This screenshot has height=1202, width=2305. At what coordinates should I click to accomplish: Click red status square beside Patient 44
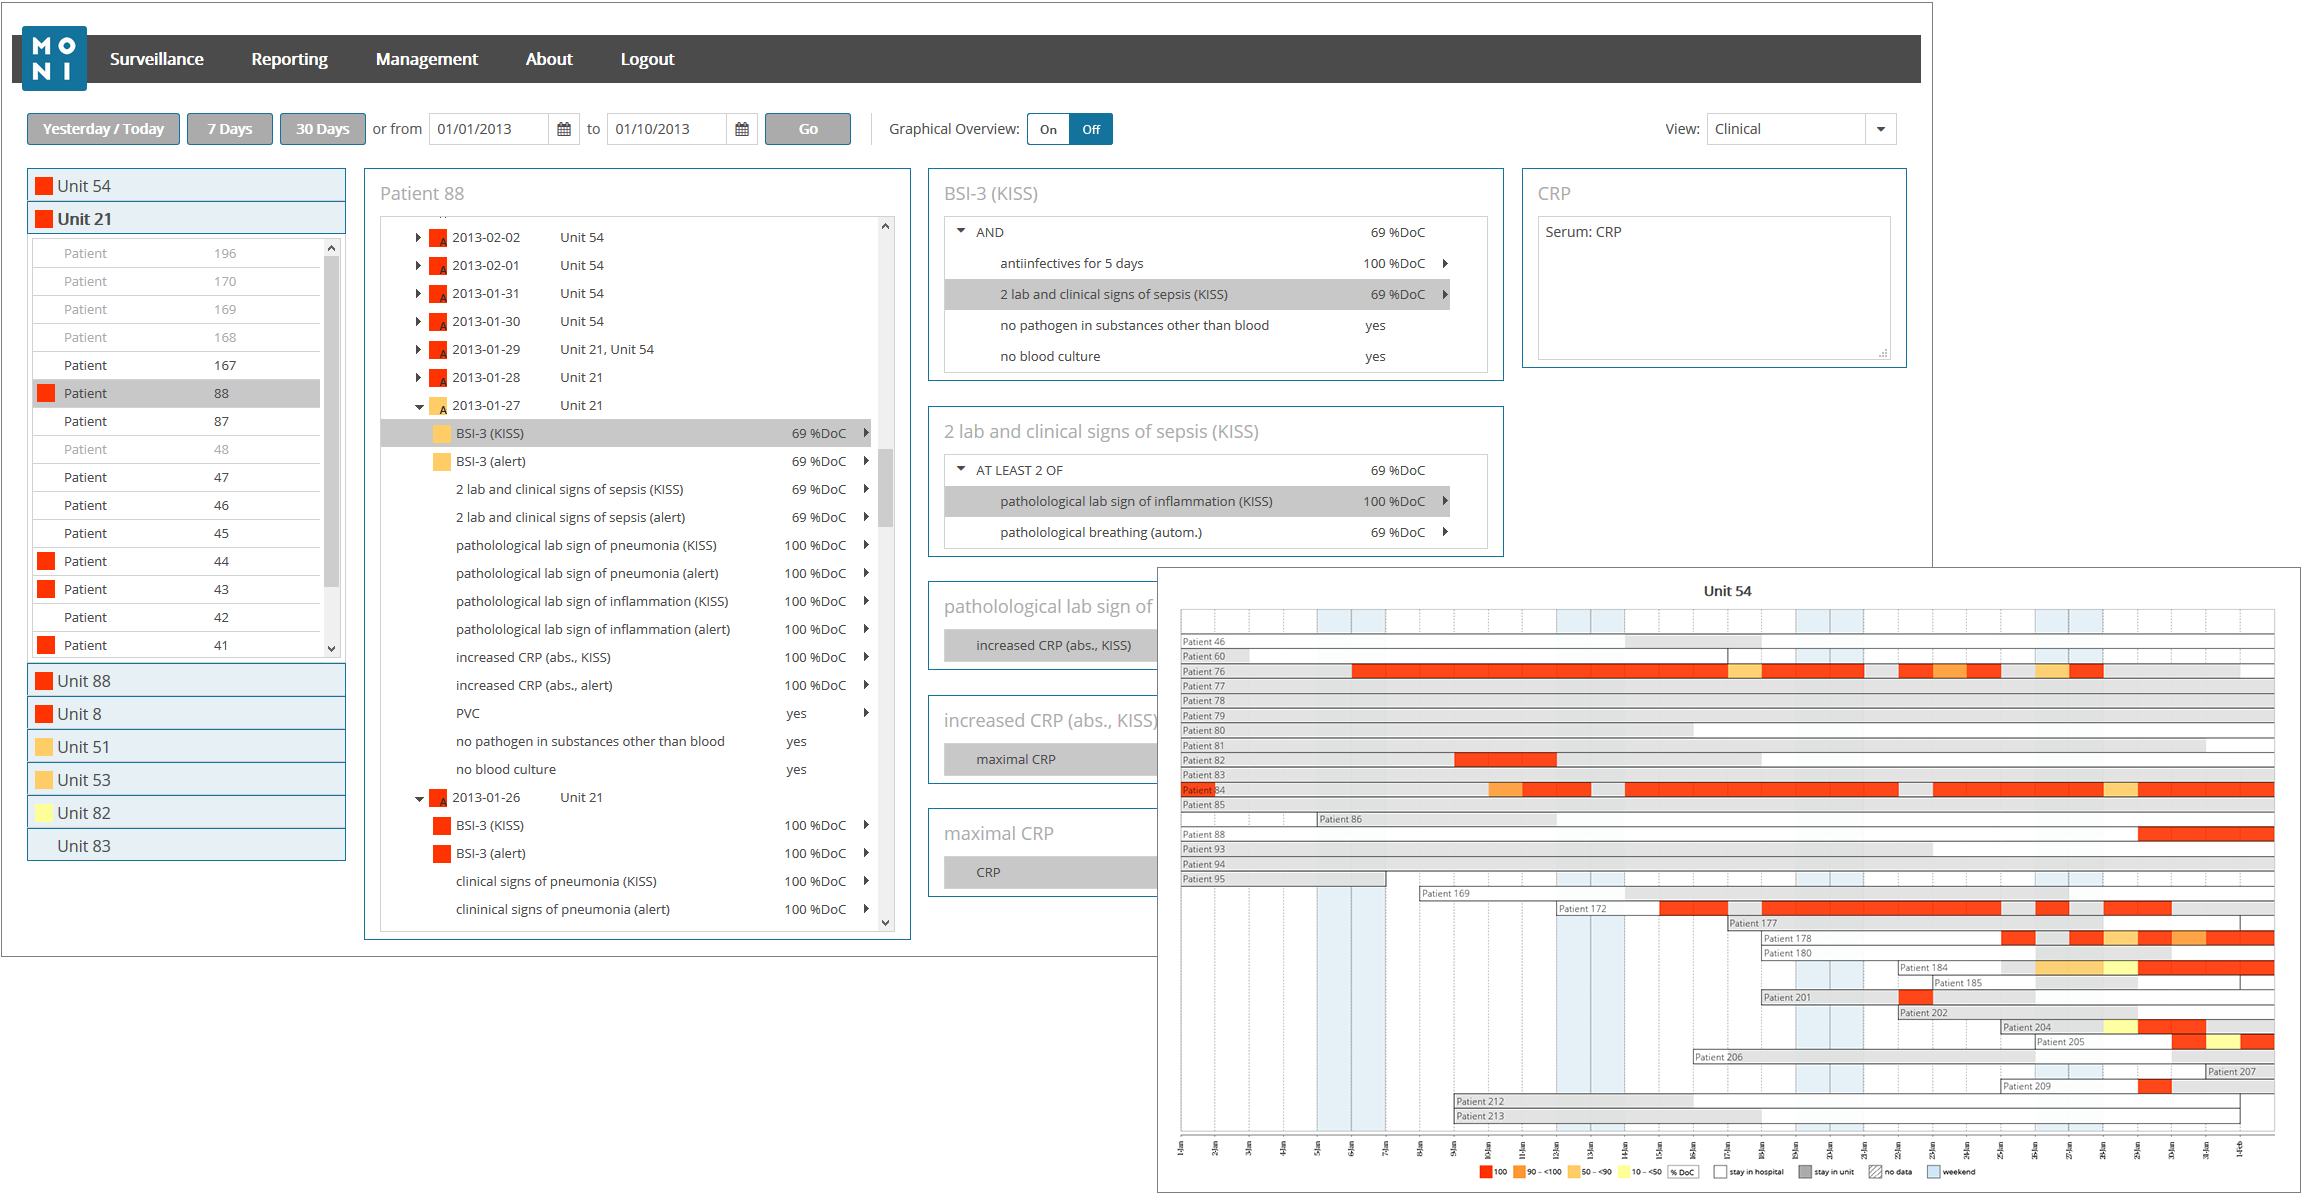[x=46, y=562]
